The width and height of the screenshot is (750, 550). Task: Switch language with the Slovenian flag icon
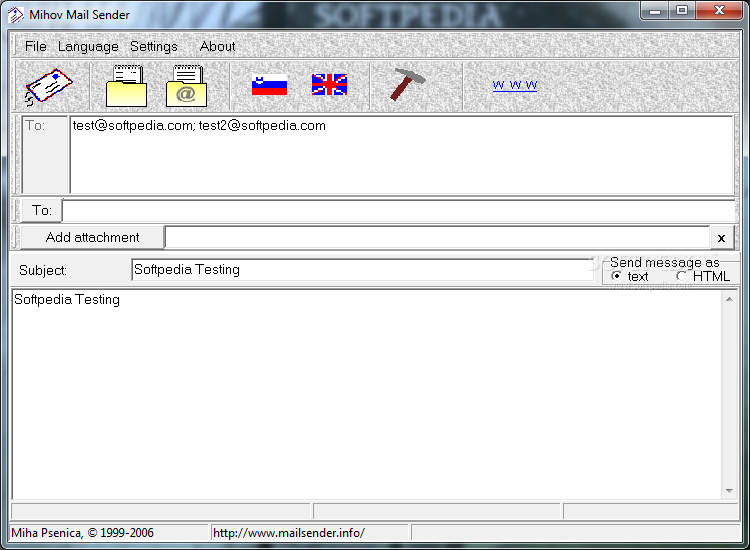(x=269, y=85)
